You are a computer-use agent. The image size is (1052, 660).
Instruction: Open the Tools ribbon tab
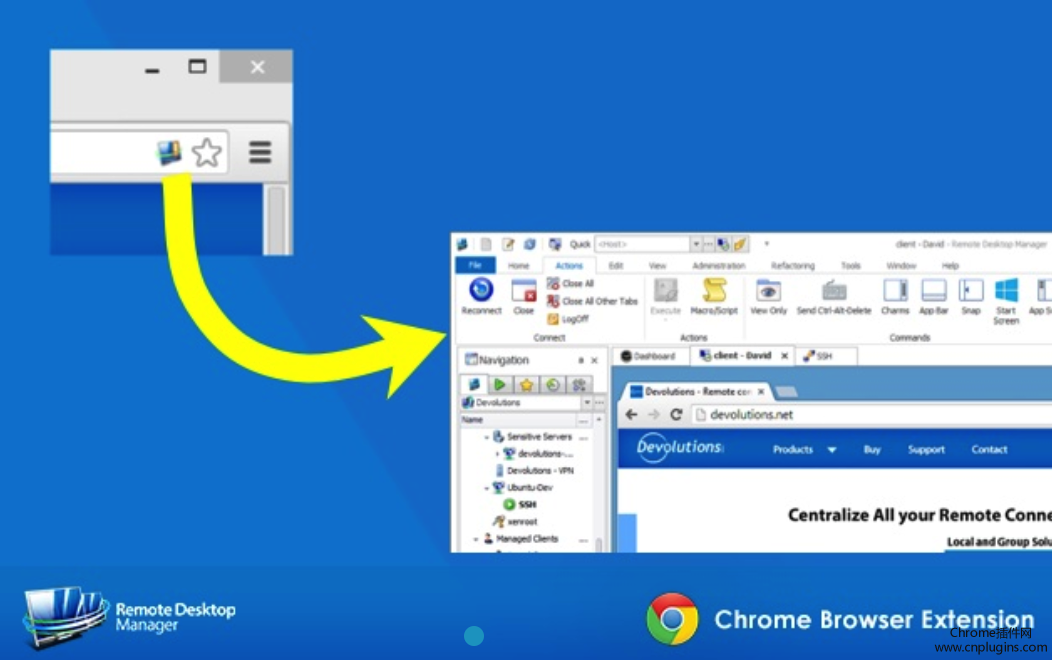[x=851, y=266]
